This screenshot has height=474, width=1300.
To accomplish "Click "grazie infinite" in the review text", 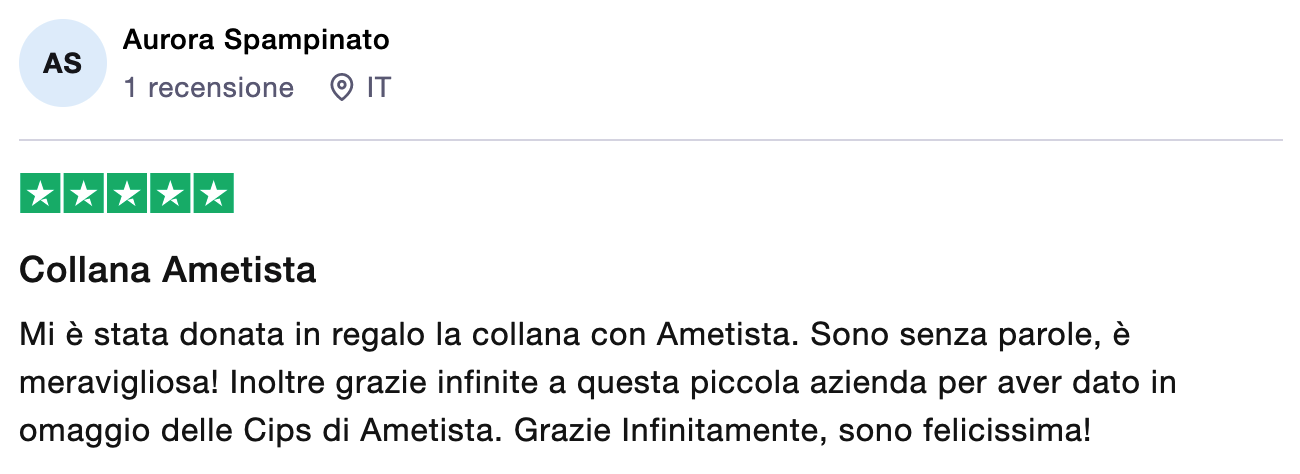I will [358, 383].
